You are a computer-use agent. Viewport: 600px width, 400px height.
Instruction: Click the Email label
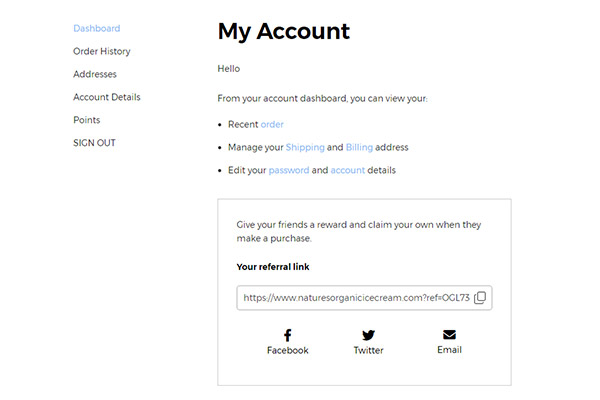coord(449,349)
